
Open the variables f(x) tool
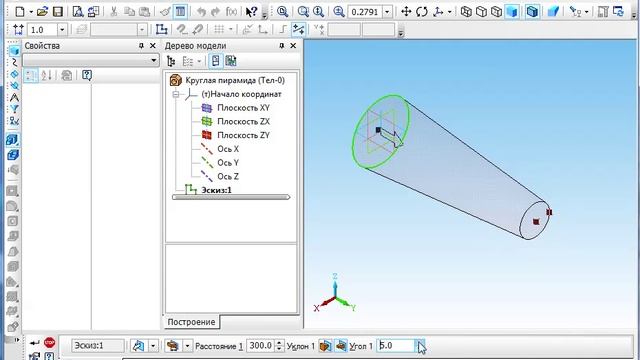pos(231,11)
